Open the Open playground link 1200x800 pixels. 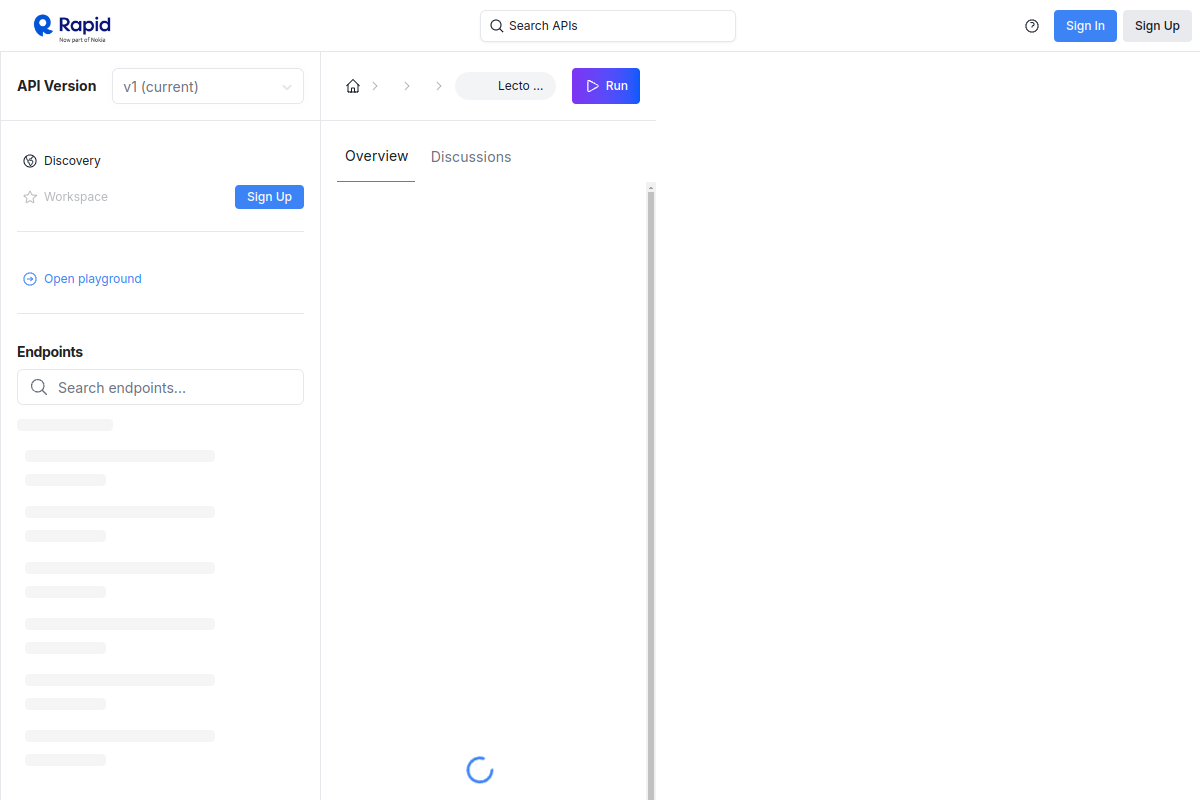tap(93, 279)
